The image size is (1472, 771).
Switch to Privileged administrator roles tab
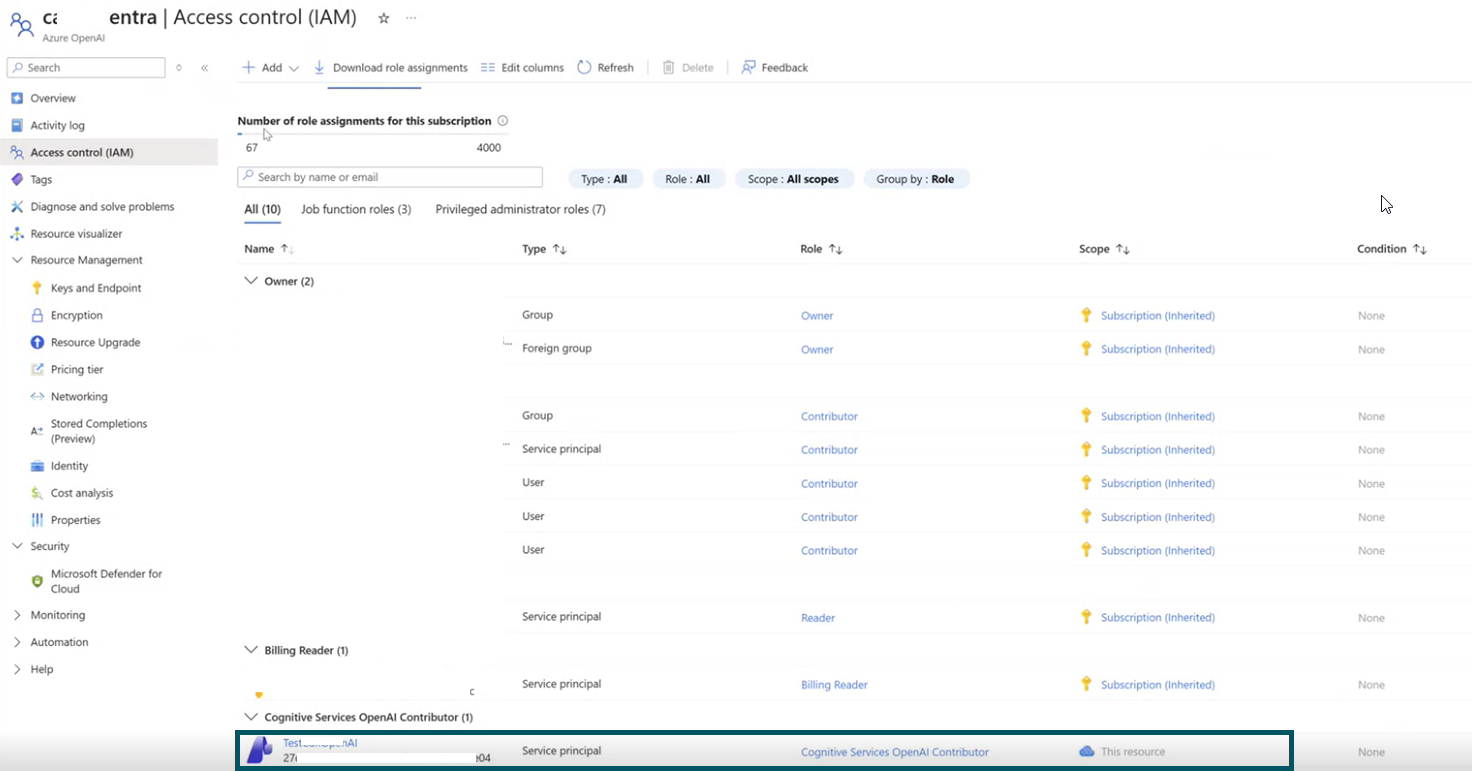tap(520, 209)
